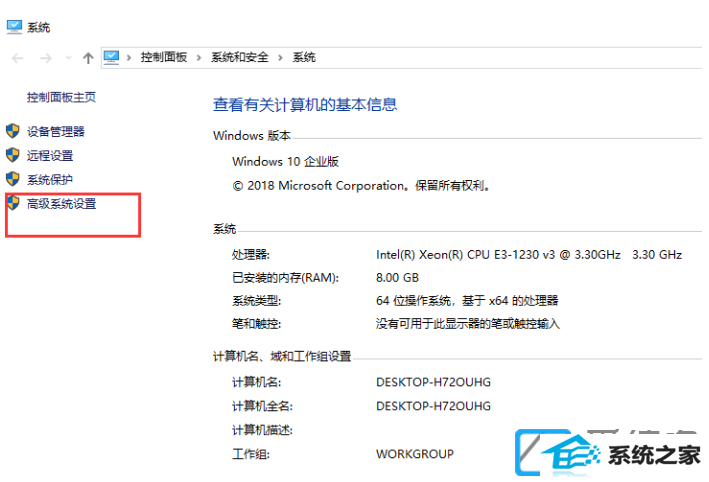Select 计算机名 value DESKTOP-H72OUHG
Image resolution: width=709 pixels, height=482 pixels.
[x=433, y=383]
